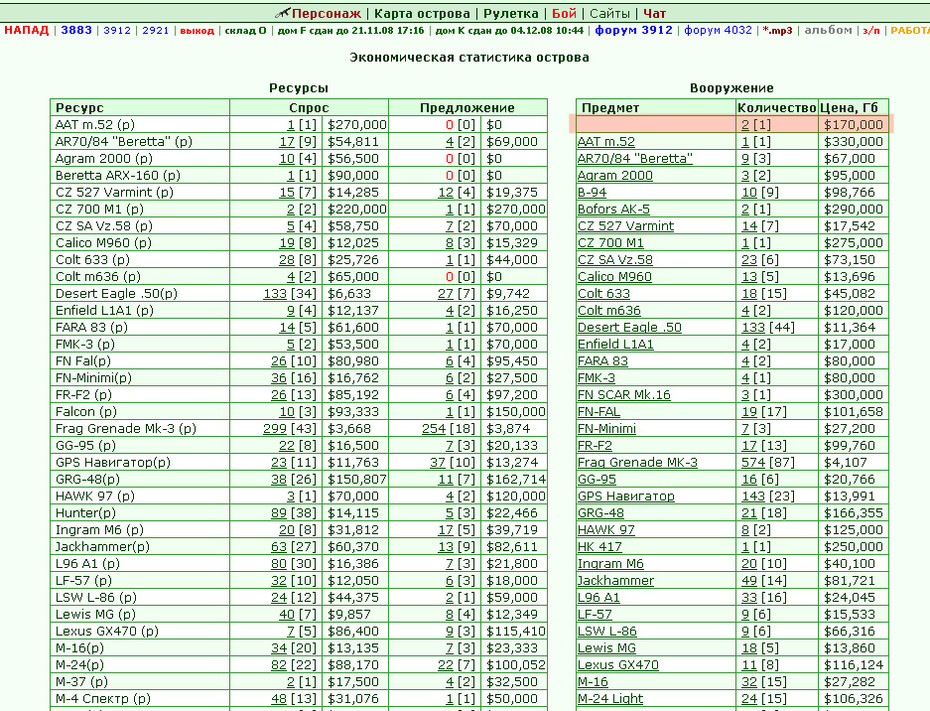This screenshot has height=711, width=930.
Task: Open the 2921 link in second bar
Action: tap(155, 30)
